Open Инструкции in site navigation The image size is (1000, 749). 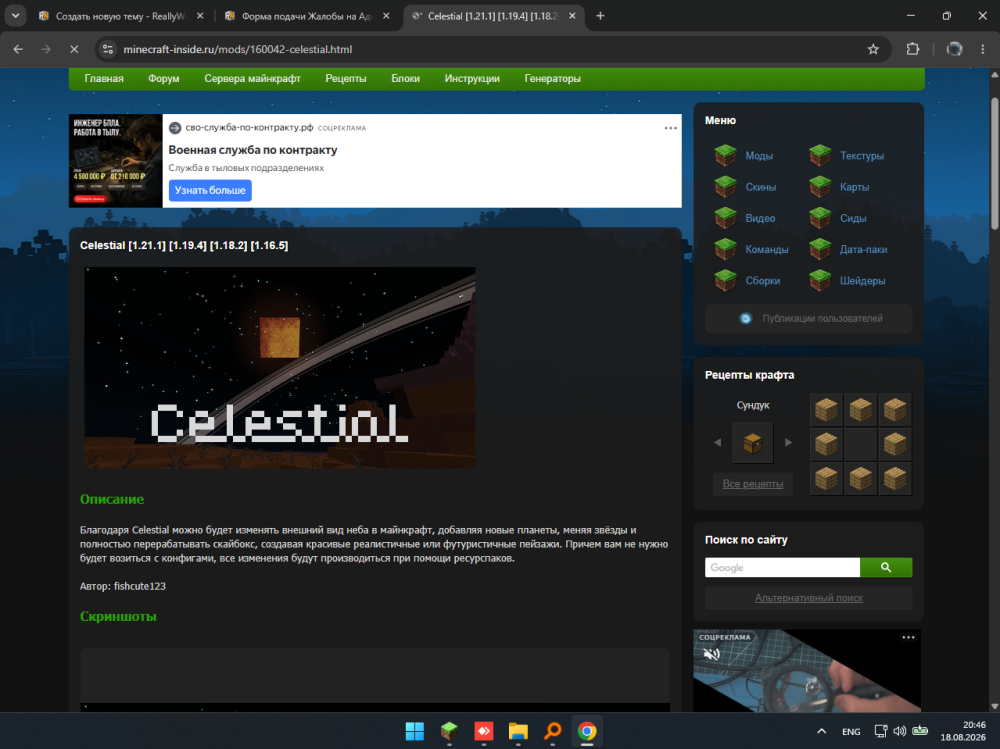coord(472,78)
